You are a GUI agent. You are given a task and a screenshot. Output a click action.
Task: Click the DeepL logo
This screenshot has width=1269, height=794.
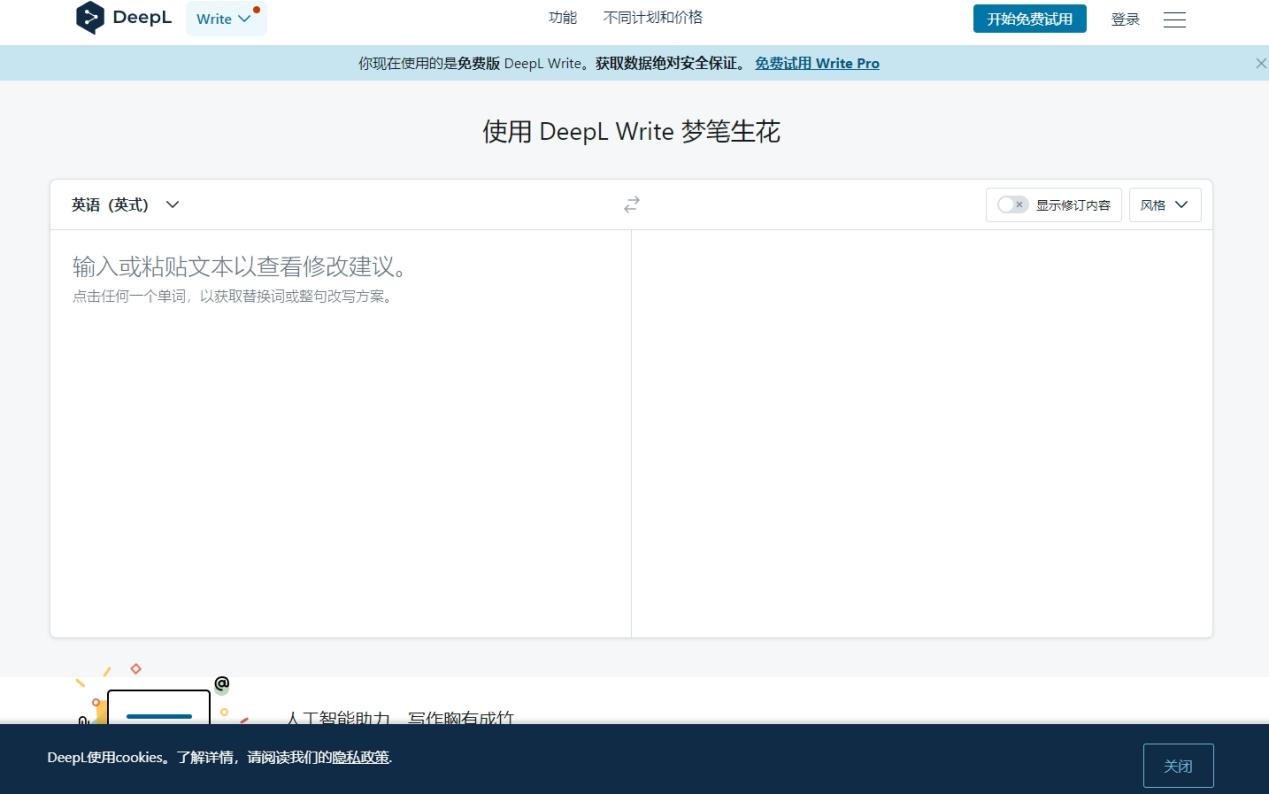[124, 18]
